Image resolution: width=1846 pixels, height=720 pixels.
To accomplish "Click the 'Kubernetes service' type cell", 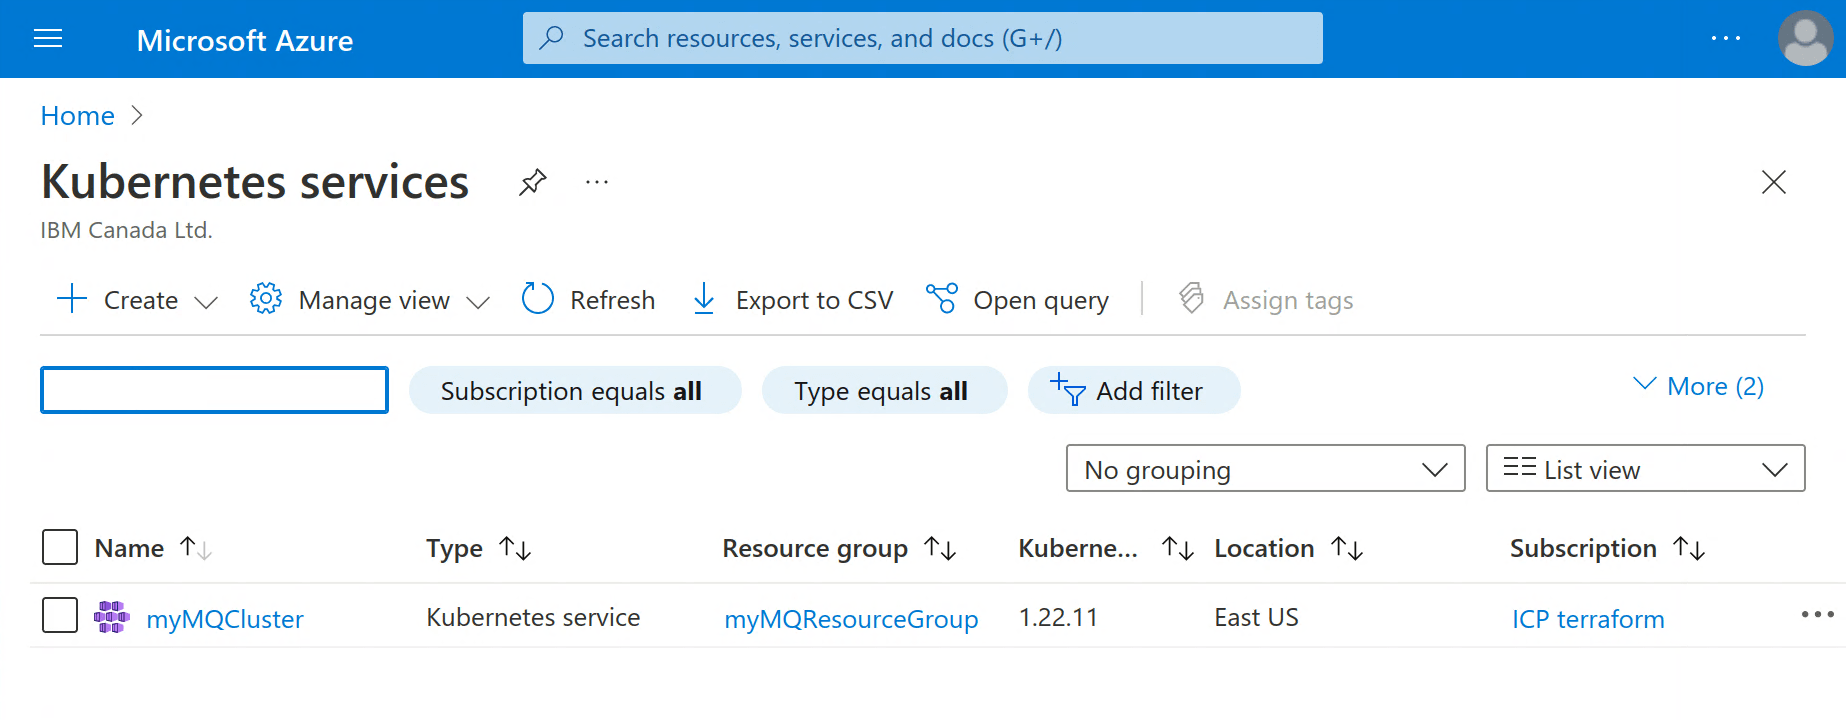I will 533,617.
